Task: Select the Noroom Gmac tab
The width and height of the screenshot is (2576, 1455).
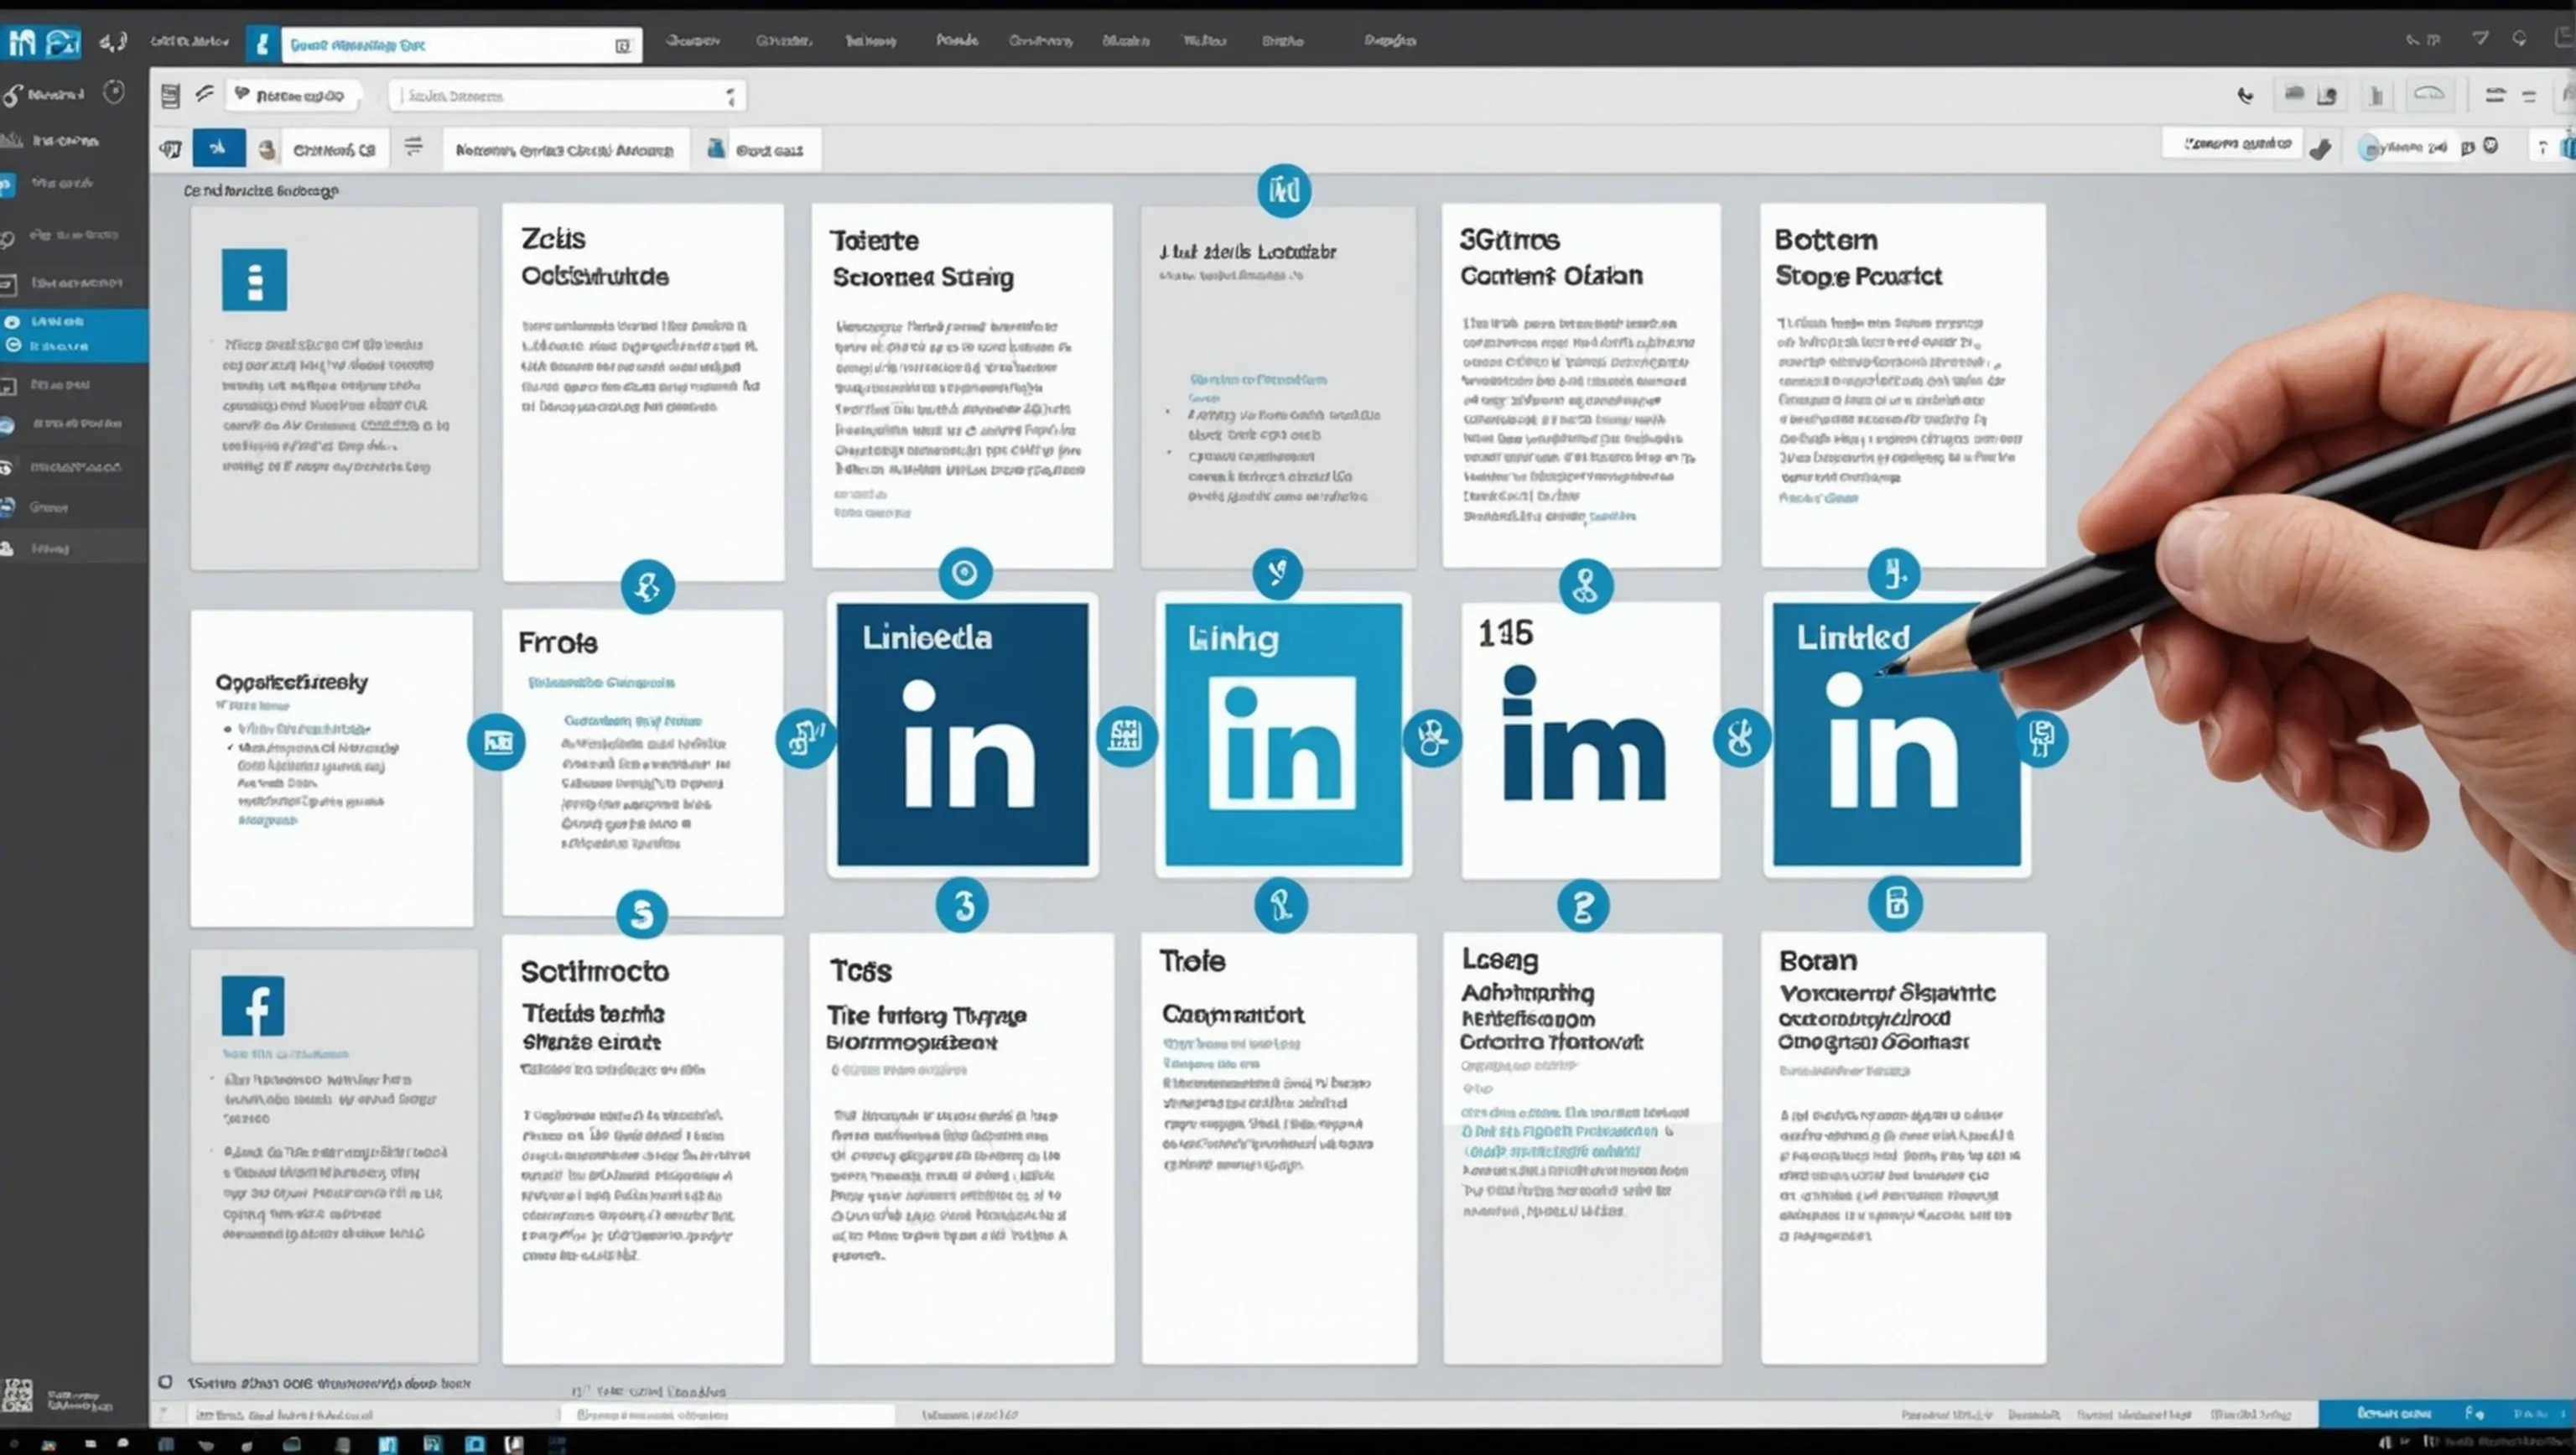Action: [565, 150]
